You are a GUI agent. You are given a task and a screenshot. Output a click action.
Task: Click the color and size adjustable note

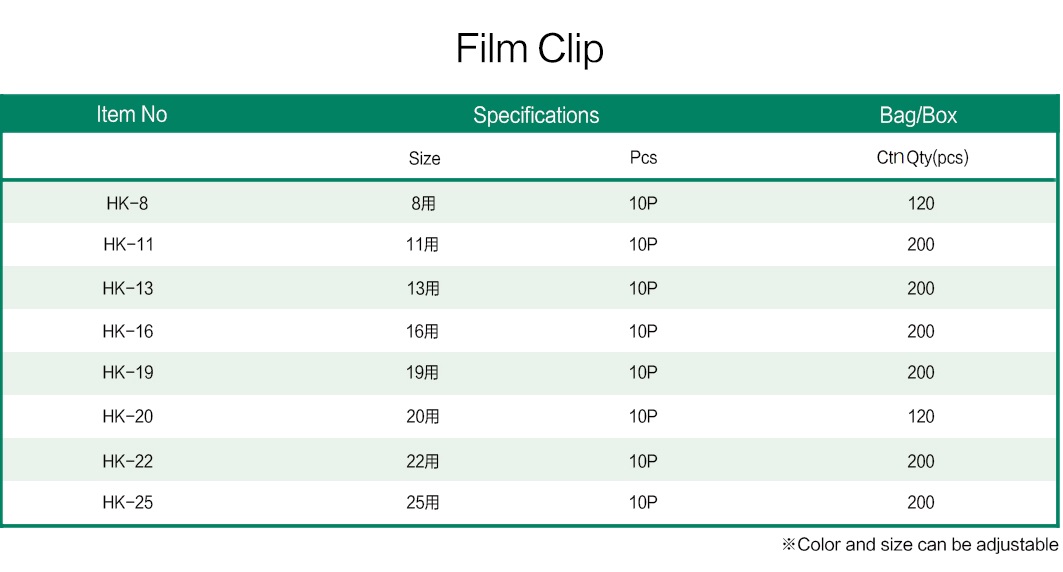[920, 545]
